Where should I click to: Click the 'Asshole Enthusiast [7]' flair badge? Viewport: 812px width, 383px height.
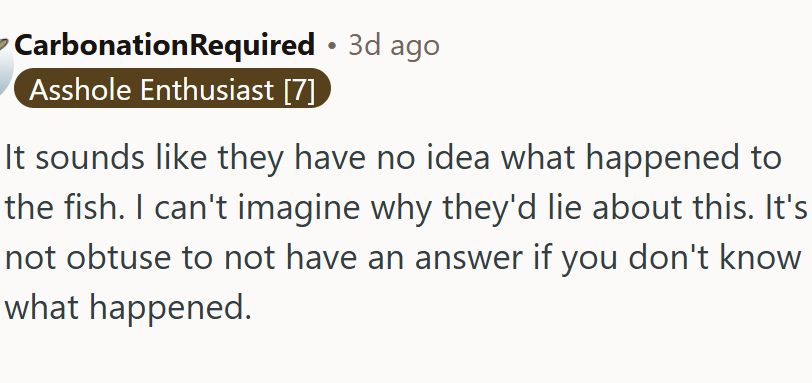(172, 89)
